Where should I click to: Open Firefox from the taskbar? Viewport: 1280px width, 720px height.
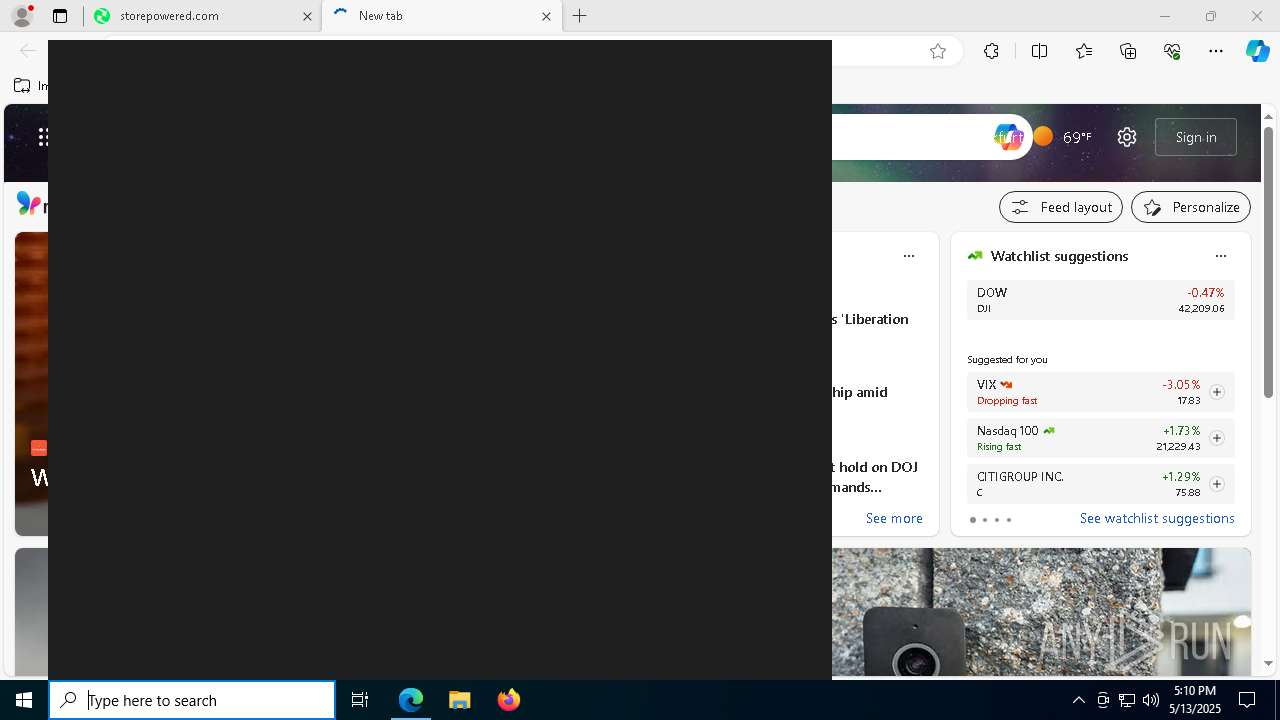pyautogui.click(x=509, y=700)
